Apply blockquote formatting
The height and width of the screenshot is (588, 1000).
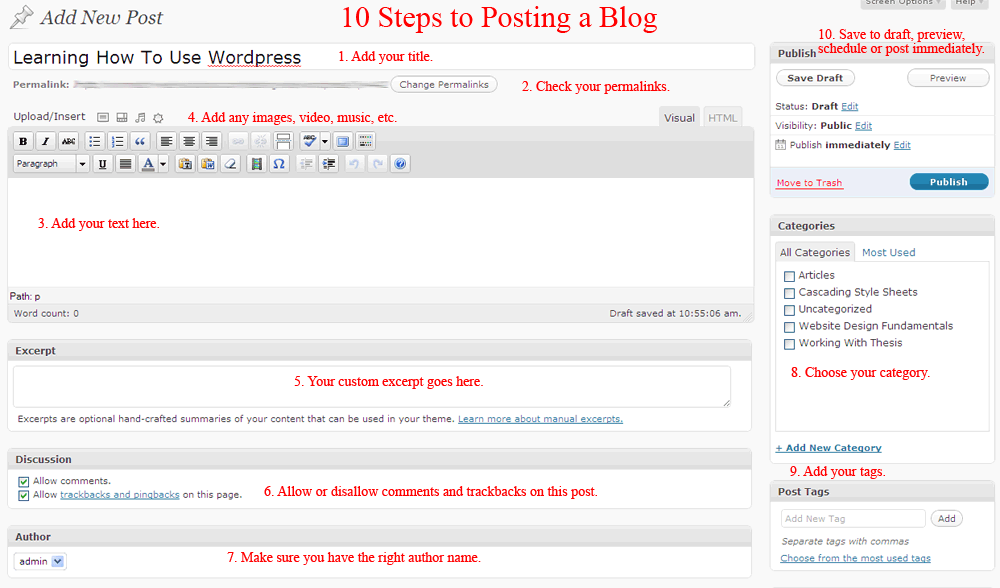coord(140,141)
